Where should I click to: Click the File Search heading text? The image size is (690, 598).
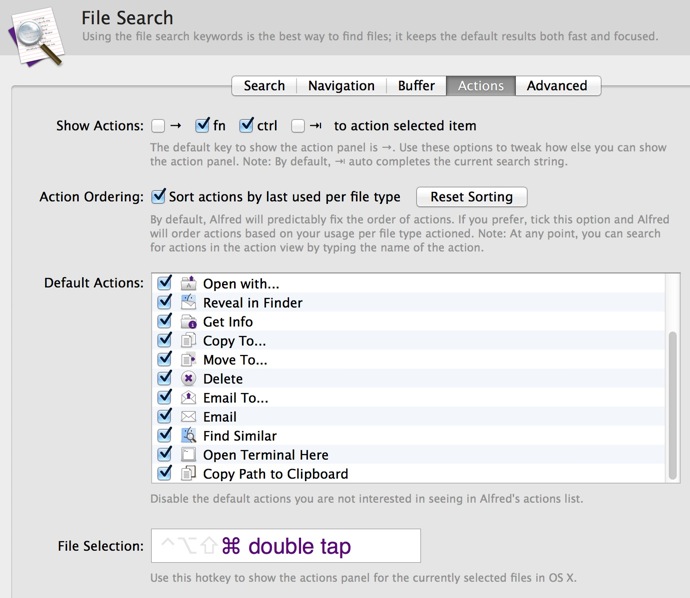[x=127, y=18]
